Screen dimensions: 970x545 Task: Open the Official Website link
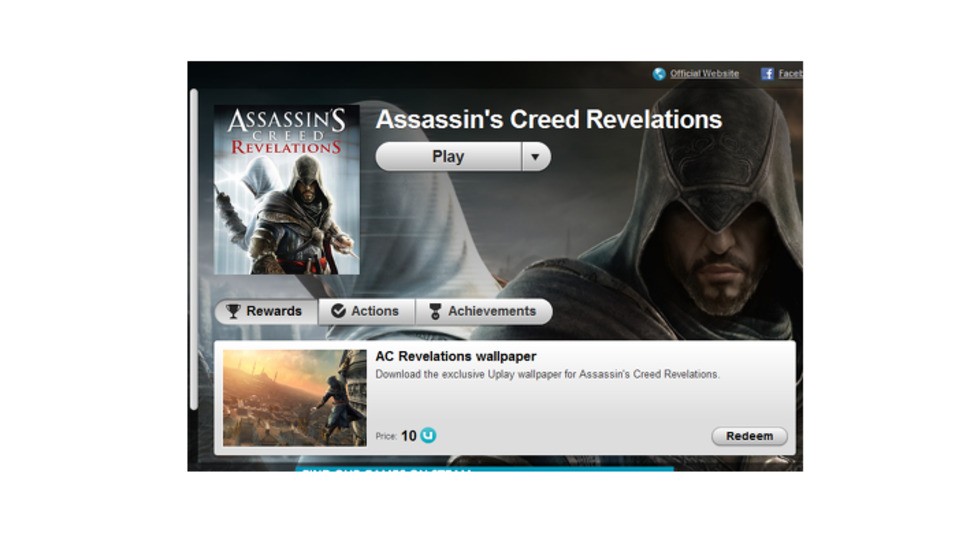pos(704,73)
